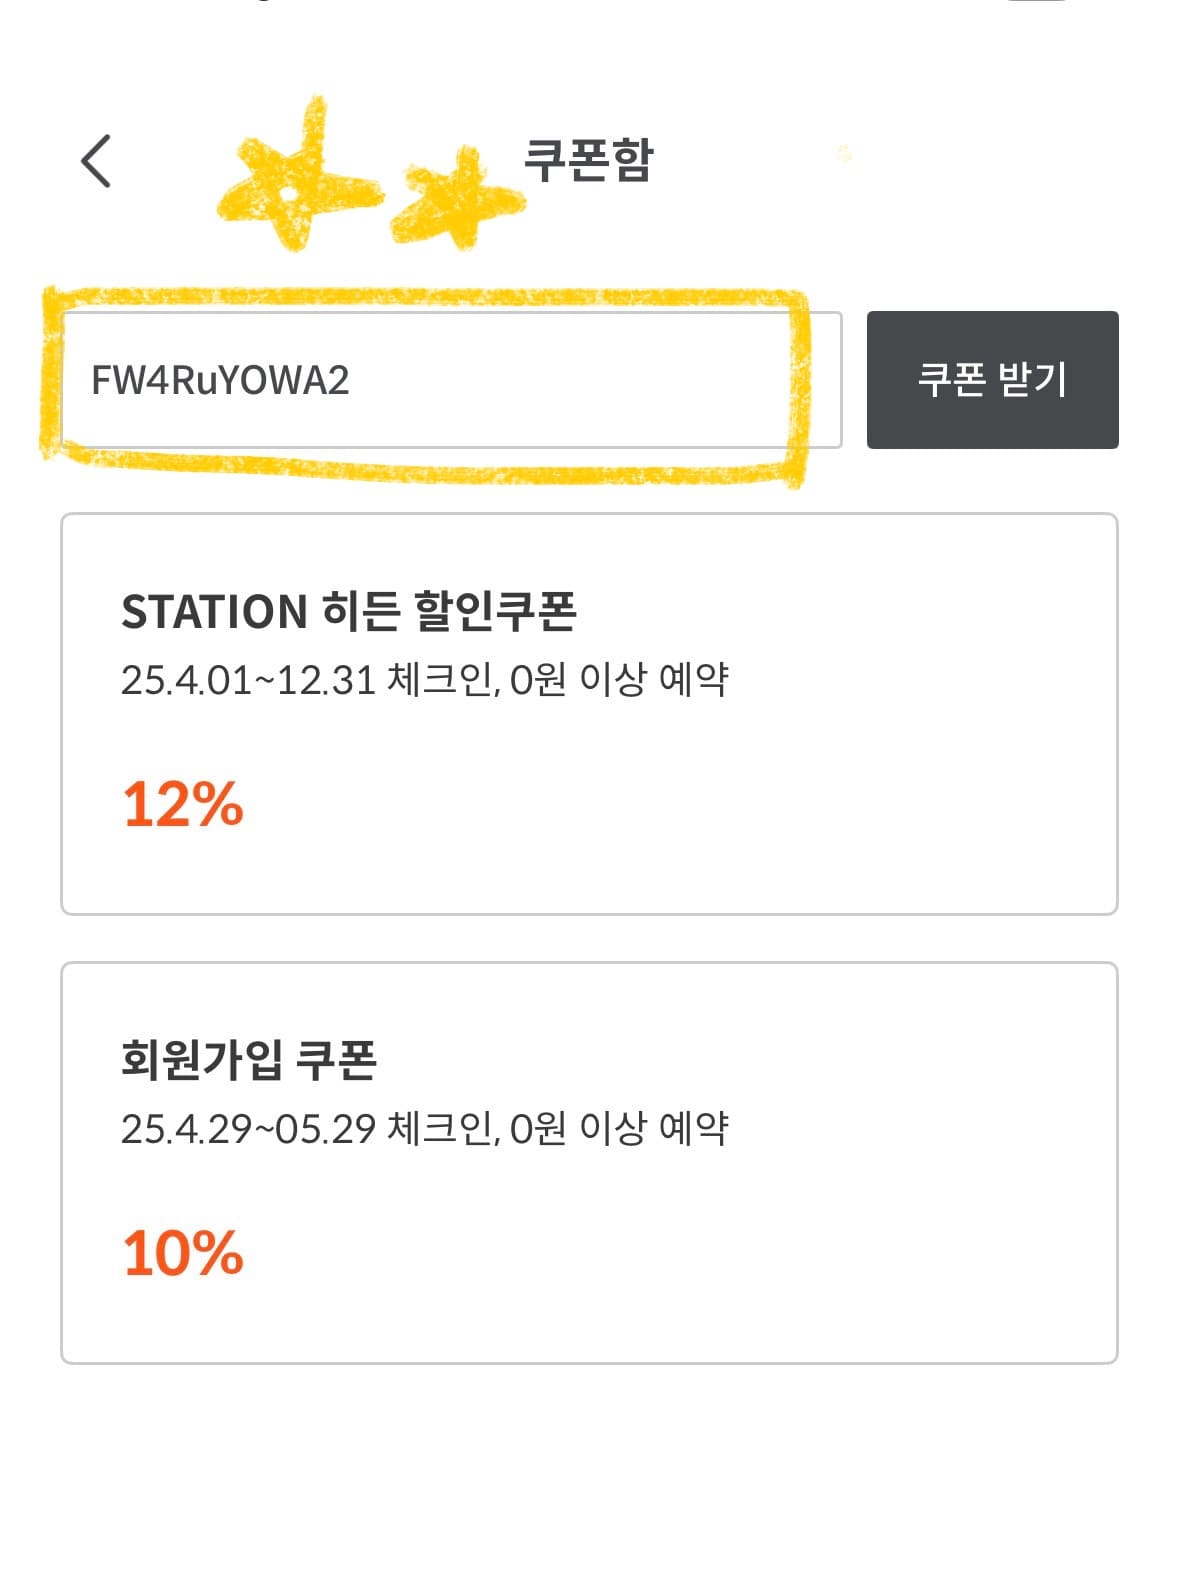1179x1572 pixels.
Task: Select the 회원가입 쿠폰 title
Action: tap(248, 1060)
